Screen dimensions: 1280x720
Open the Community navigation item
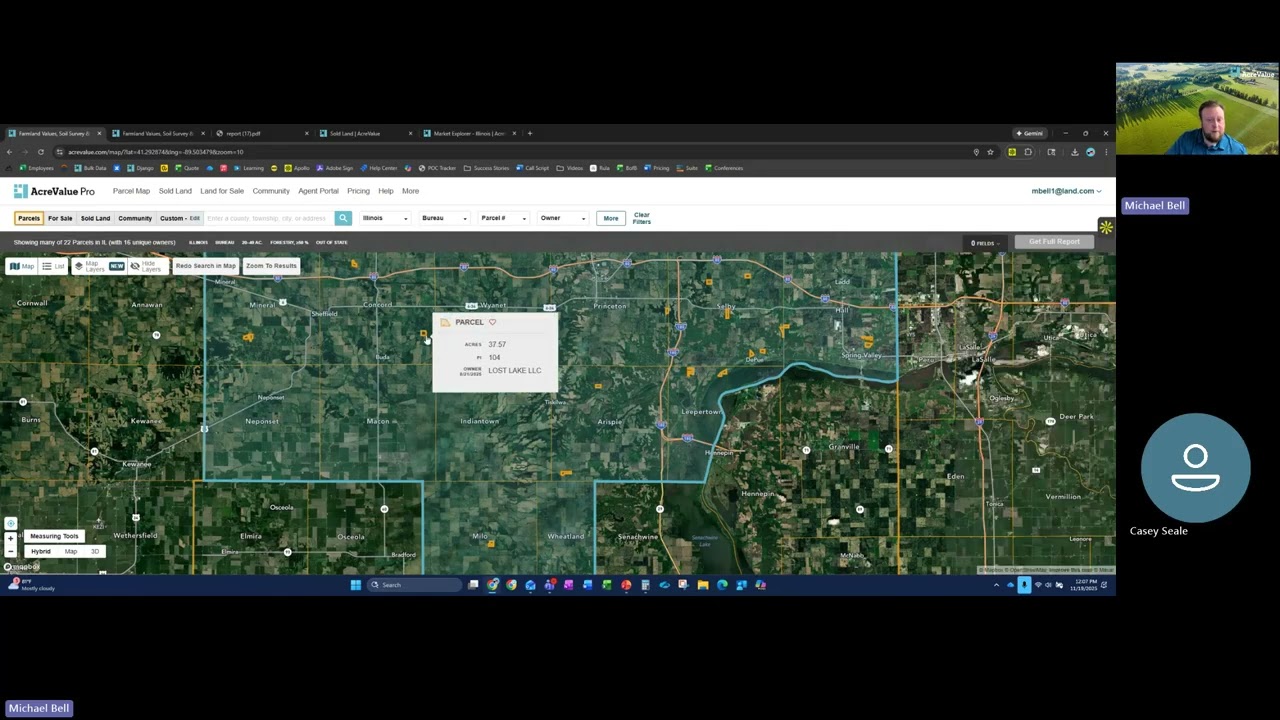pos(271,191)
